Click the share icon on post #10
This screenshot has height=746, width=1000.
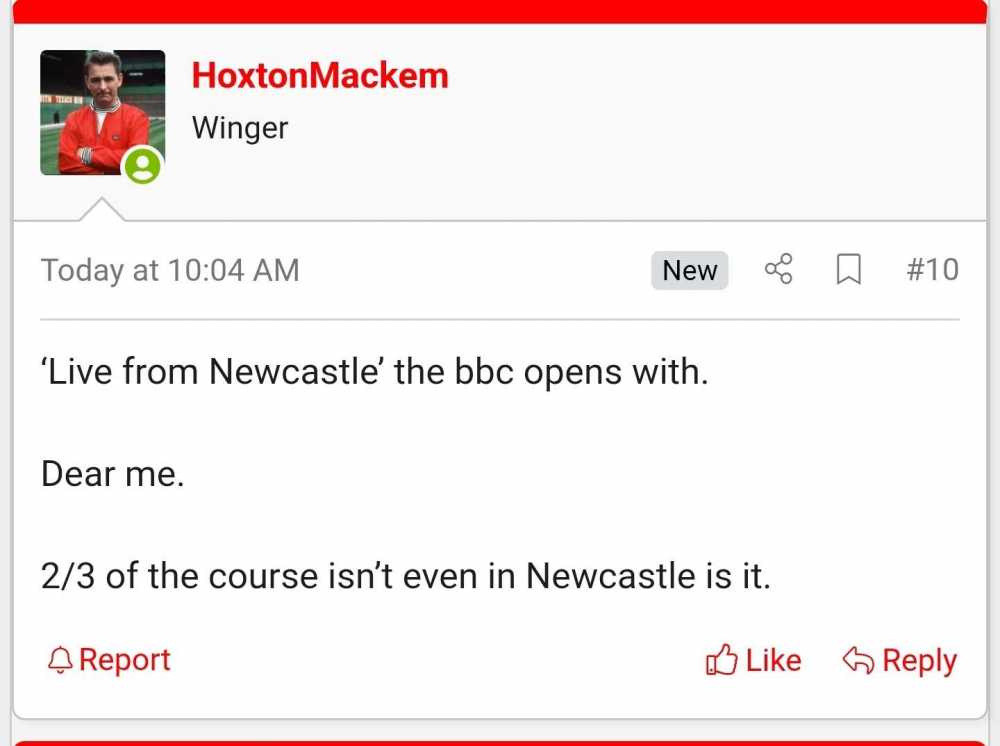(x=778, y=269)
